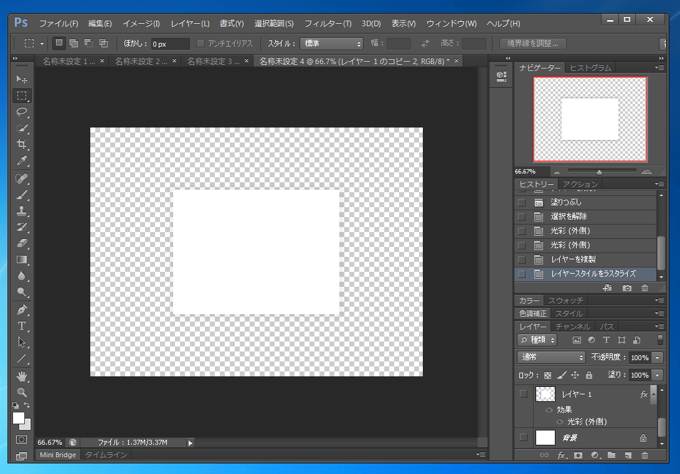Switch to the ヒストグラム tab
Image resolution: width=680 pixels, height=474 pixels.
point(590,68)
